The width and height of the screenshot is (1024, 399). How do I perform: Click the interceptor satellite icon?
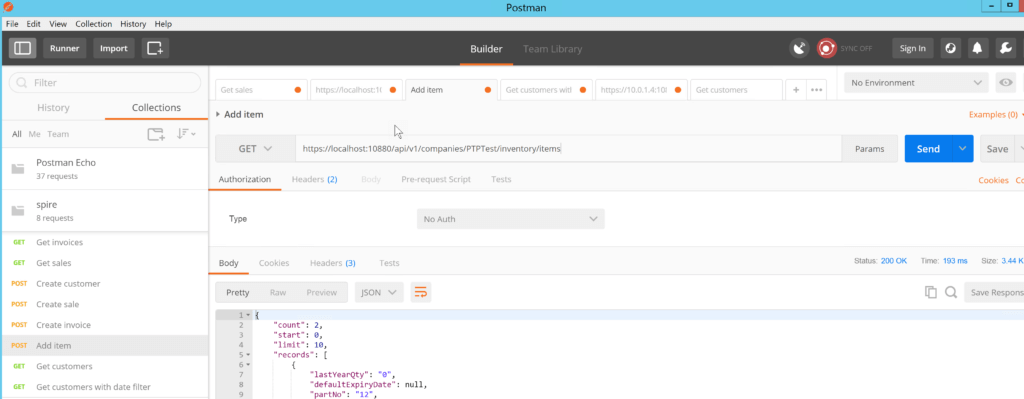[x=799, y=48]
